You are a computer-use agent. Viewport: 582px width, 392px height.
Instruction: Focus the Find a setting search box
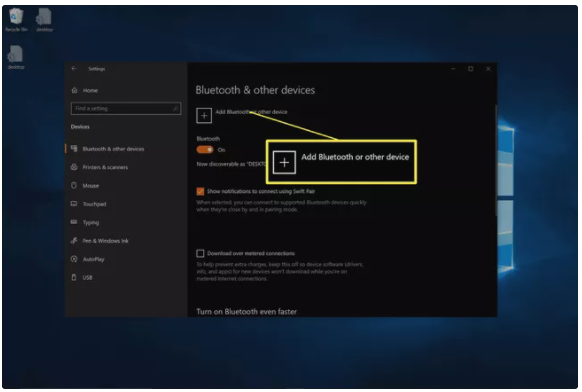126,108
